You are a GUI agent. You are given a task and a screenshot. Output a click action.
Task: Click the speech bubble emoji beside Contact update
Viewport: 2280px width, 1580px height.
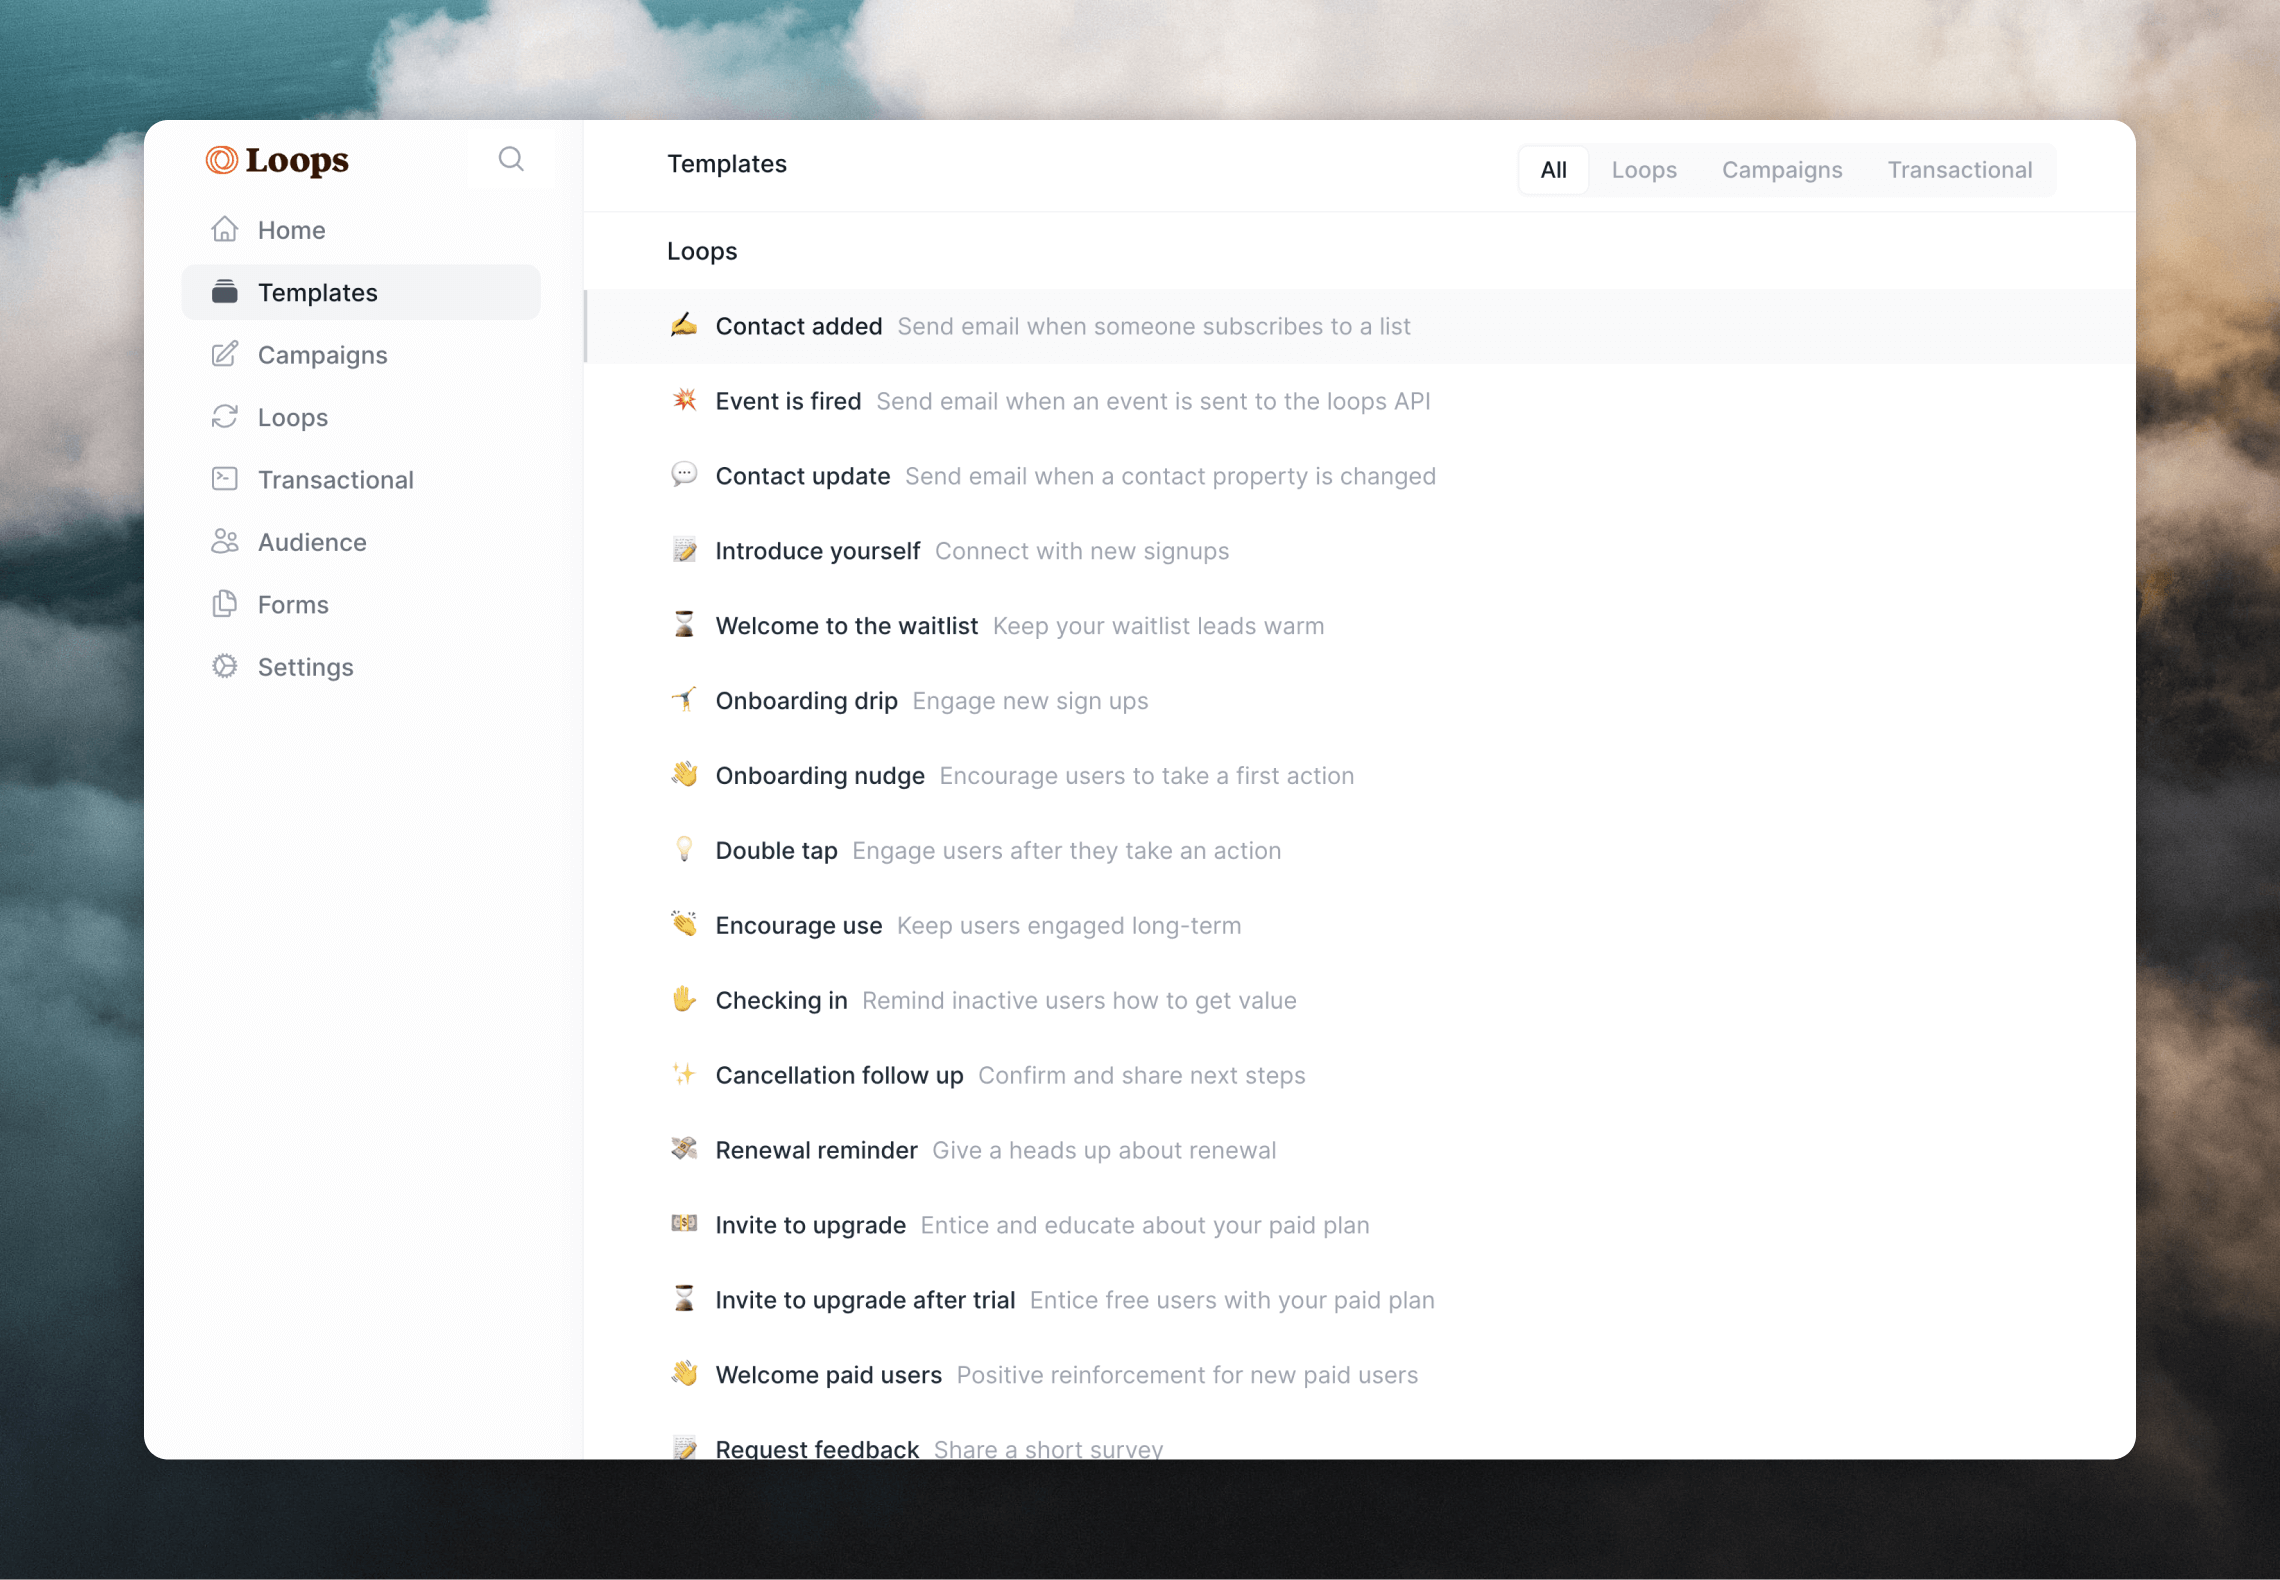[684, 475]
